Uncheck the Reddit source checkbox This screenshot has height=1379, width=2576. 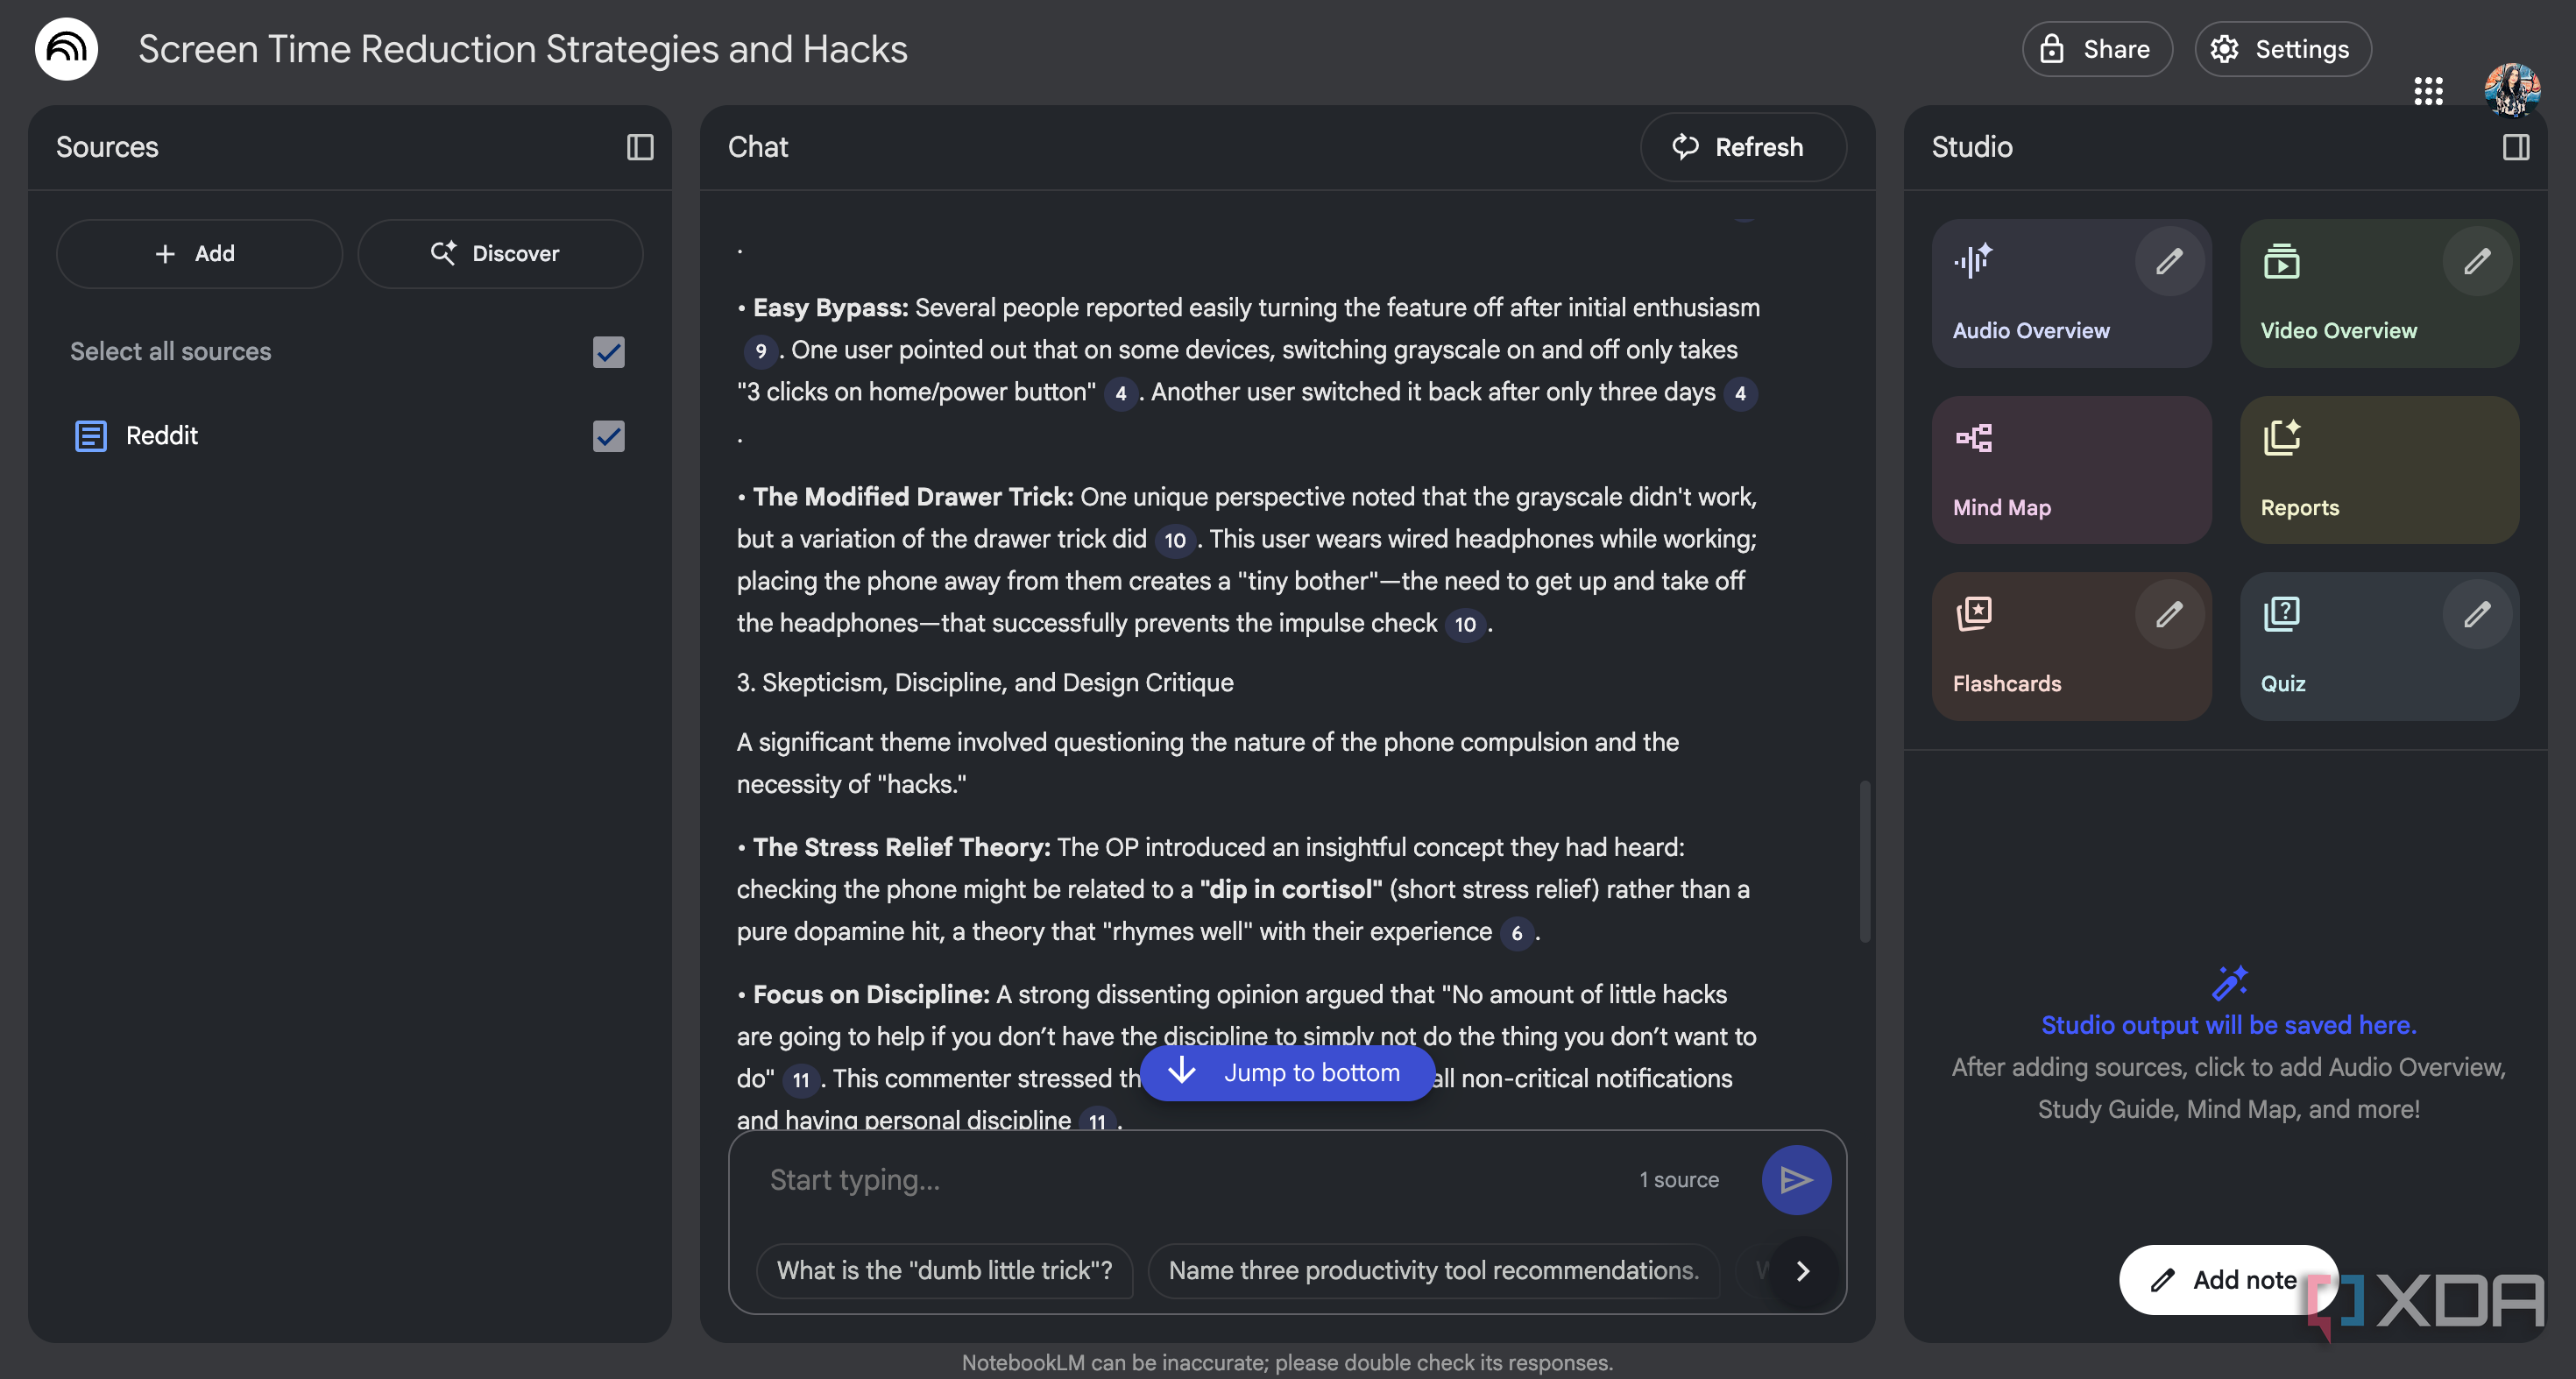click(x=608, y=436)
